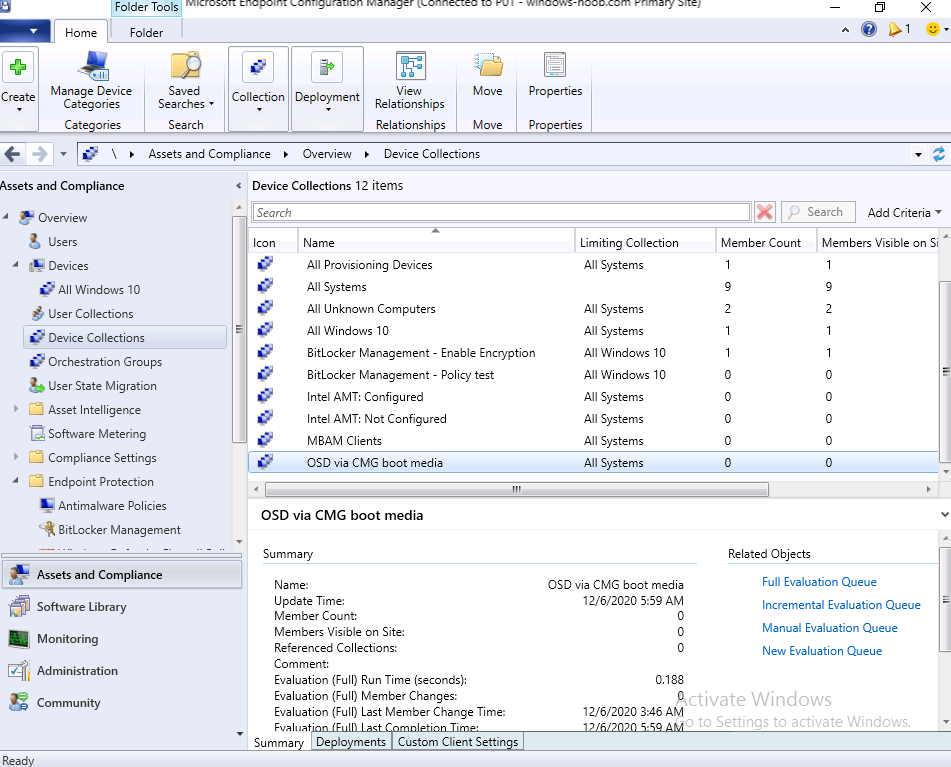Viewport: 951px width, 767px height.
Task: Sort by the Name column header
Action: tap(435, 243)
